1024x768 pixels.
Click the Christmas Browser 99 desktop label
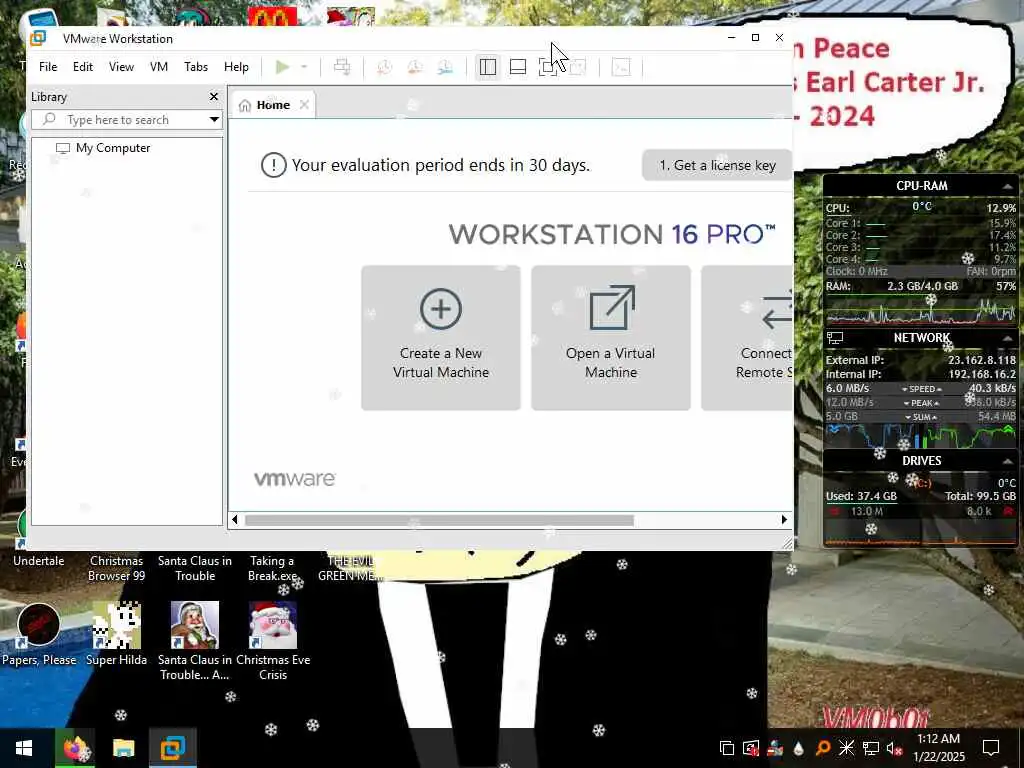[116, 568]
